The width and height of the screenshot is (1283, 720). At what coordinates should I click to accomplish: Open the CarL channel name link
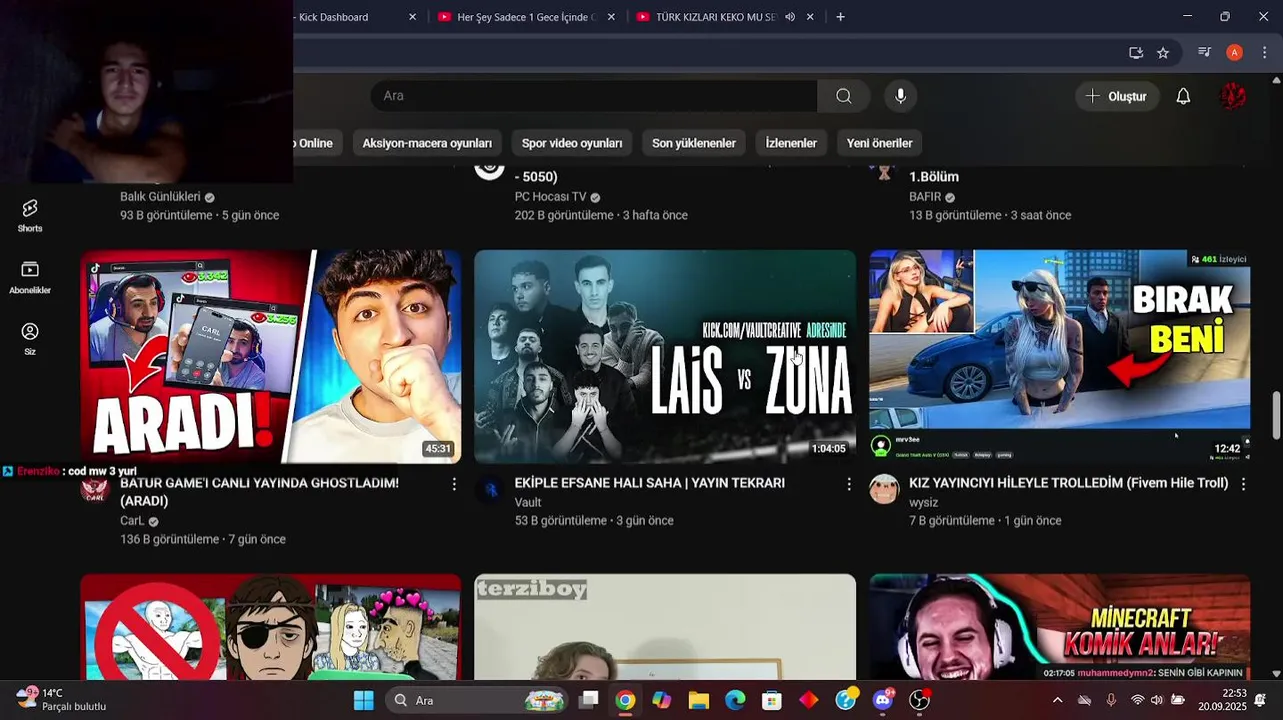[132, 521]
